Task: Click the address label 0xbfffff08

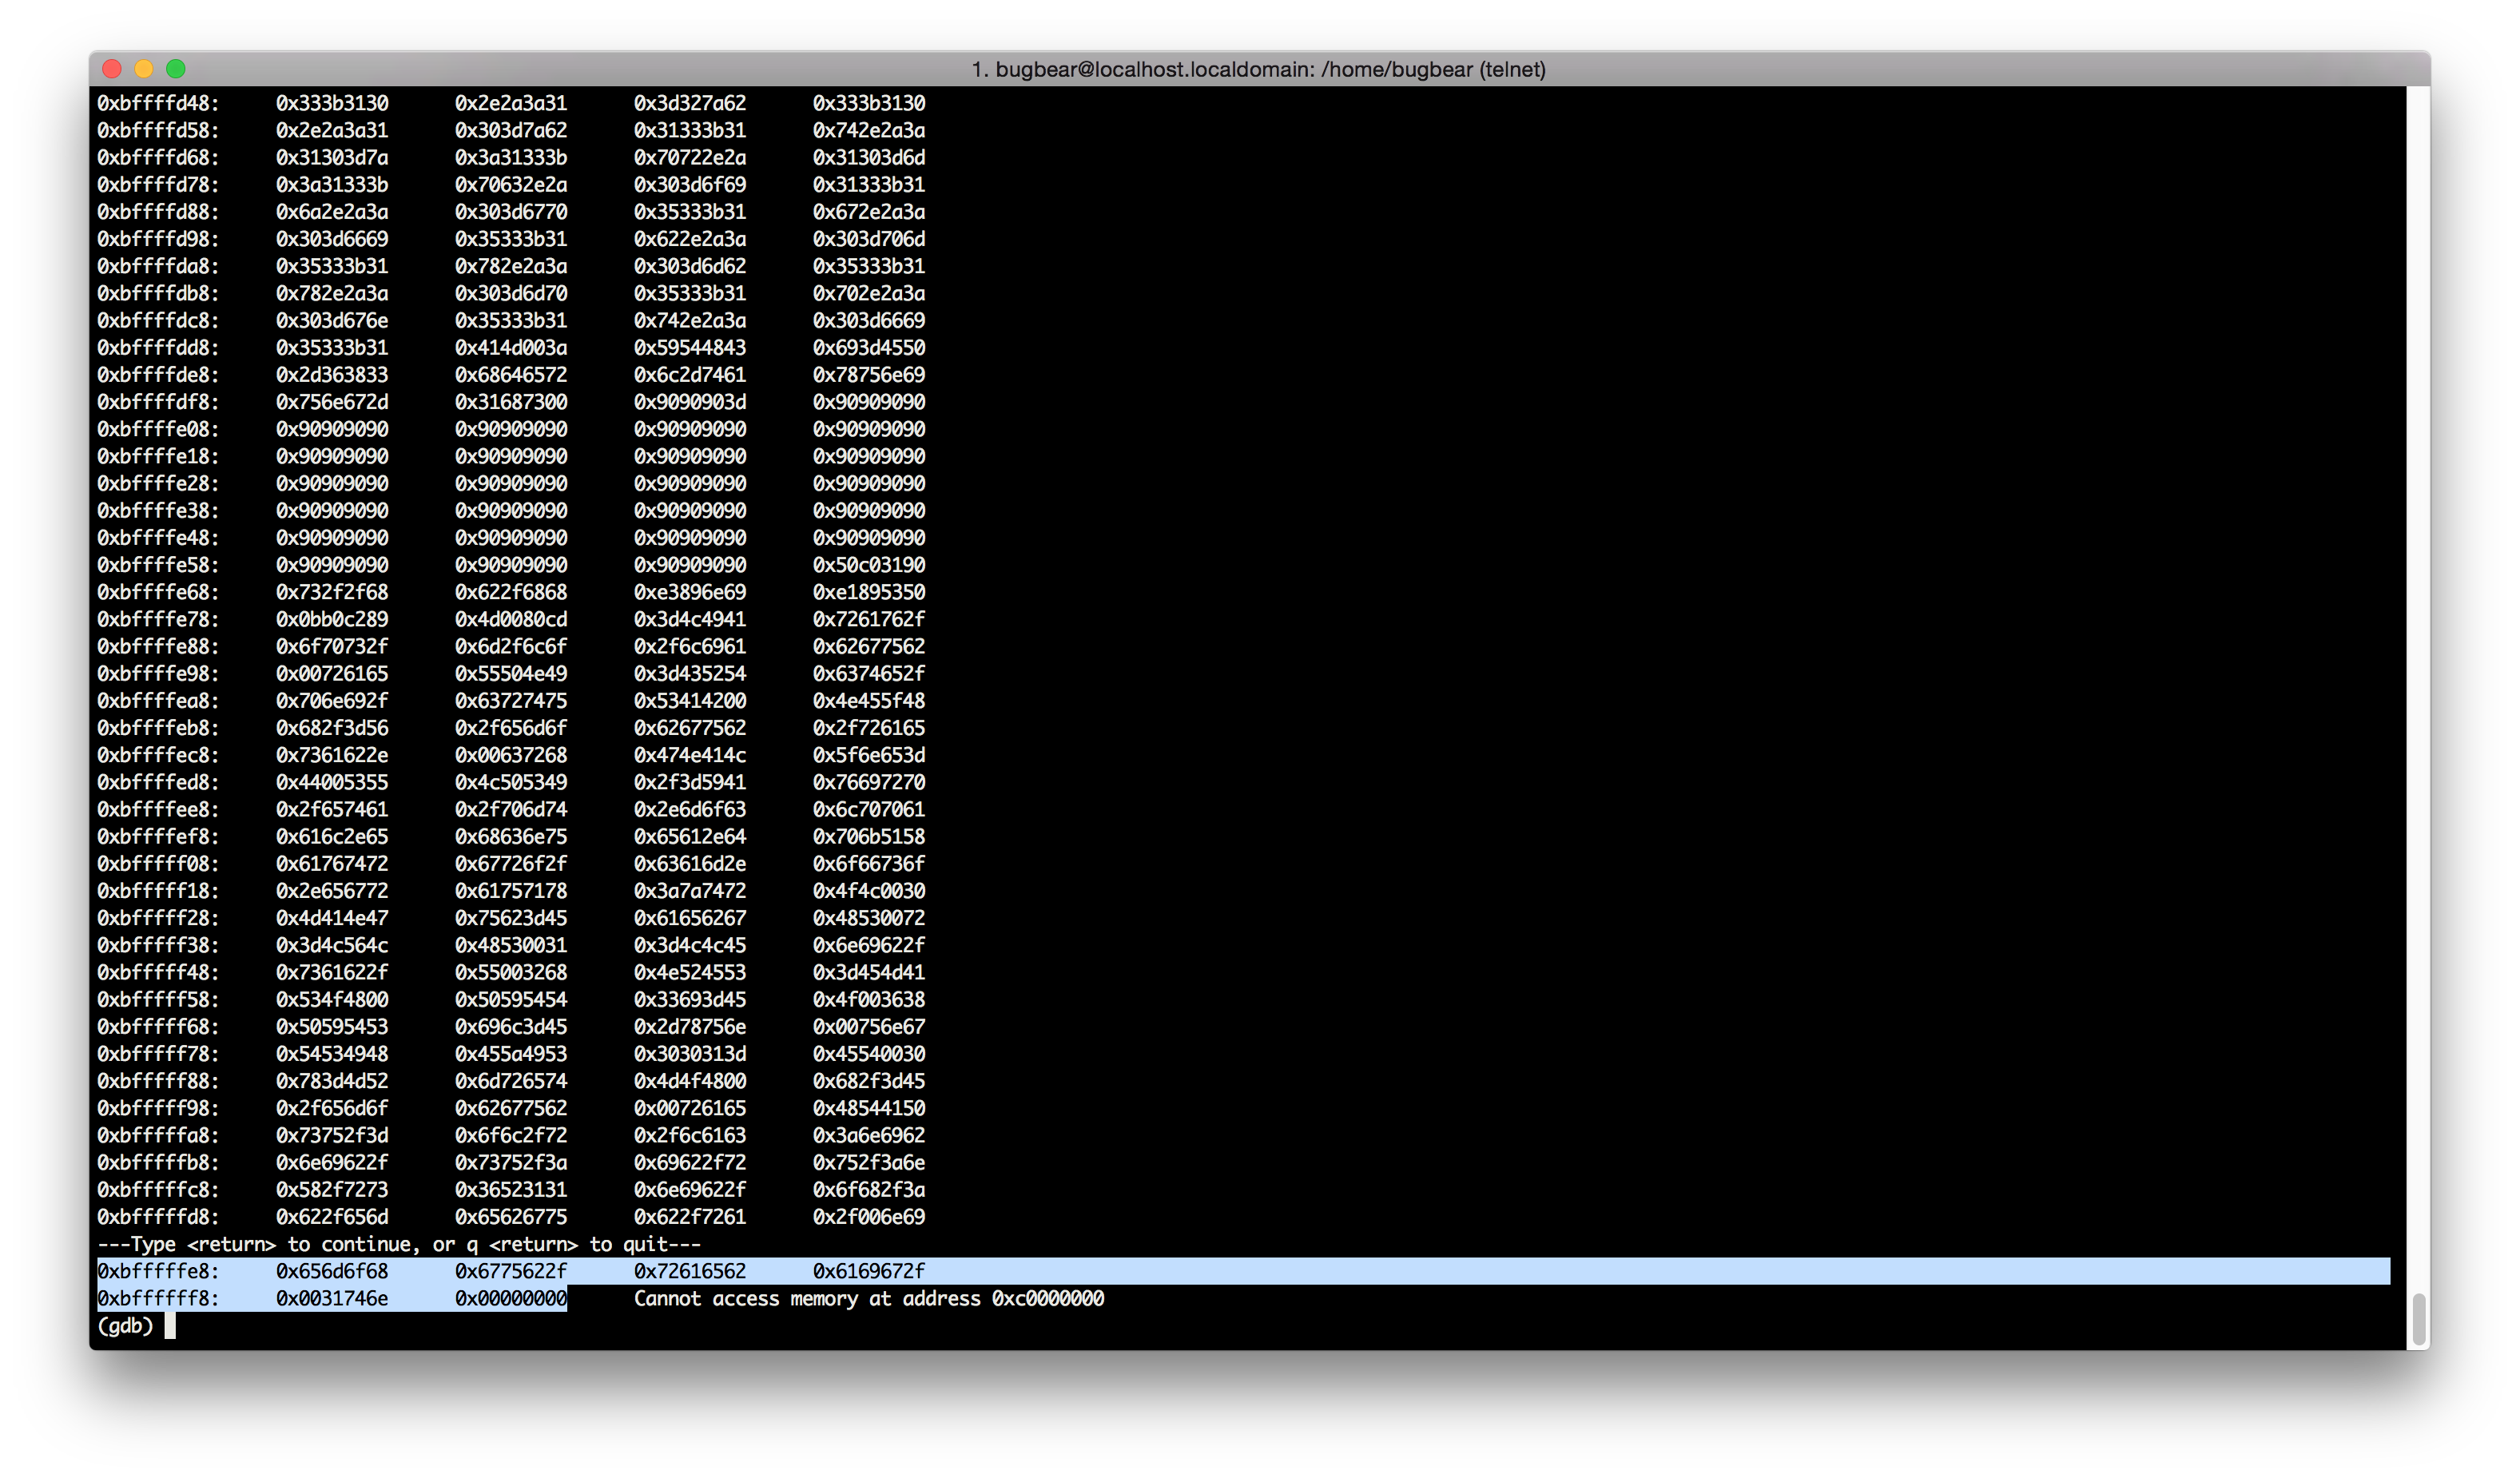Action: (x=157, y=864)
